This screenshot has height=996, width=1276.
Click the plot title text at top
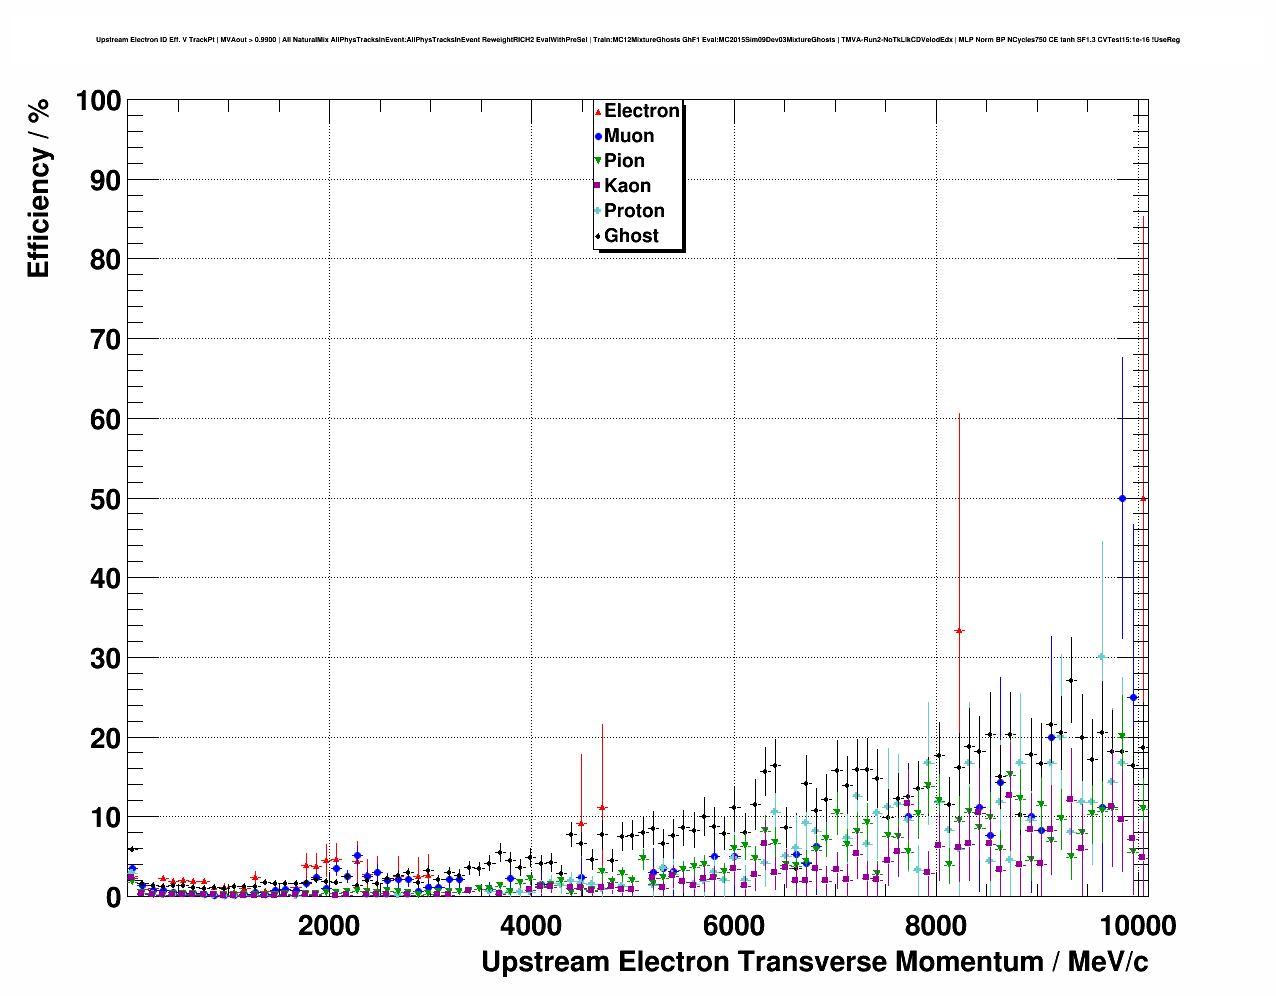[638, 40]
